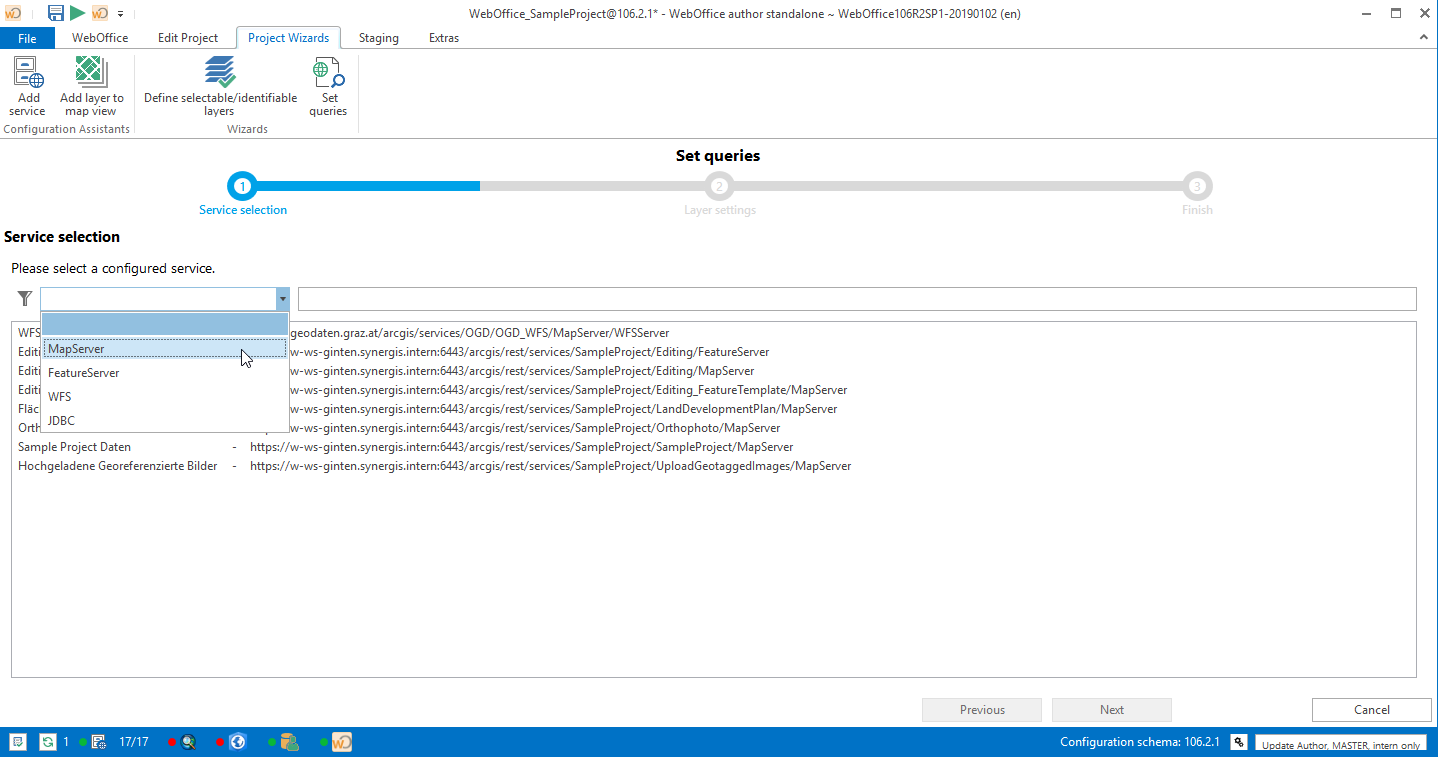Choose FeatureServer in the service type list
This screenshot has width=1438, height=757.
coord(83,372)
